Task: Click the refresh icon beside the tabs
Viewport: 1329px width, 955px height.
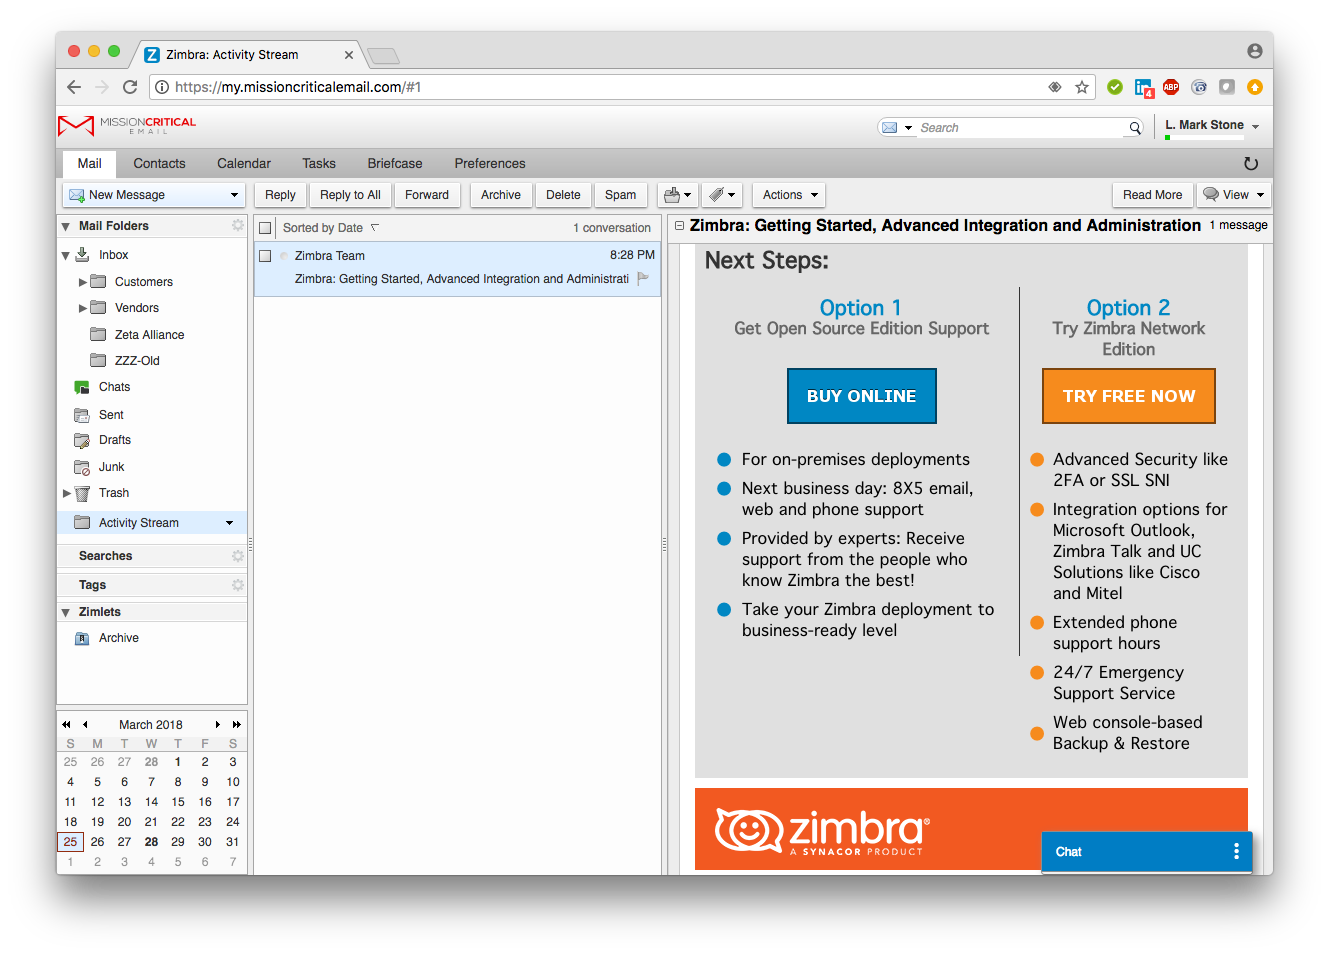Action: (x=1250, y=163)
